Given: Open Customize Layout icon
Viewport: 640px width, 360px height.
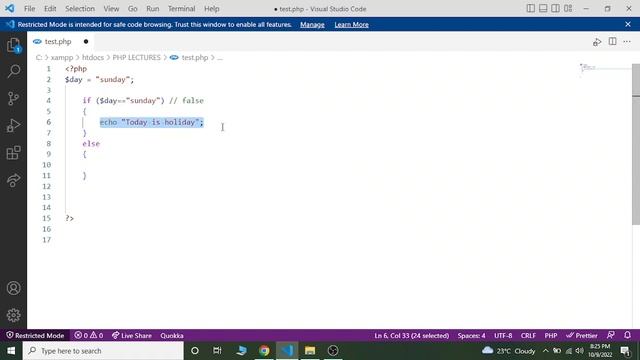Looking at the screenshot, I should pyautogui.click(x=568, y=8).
